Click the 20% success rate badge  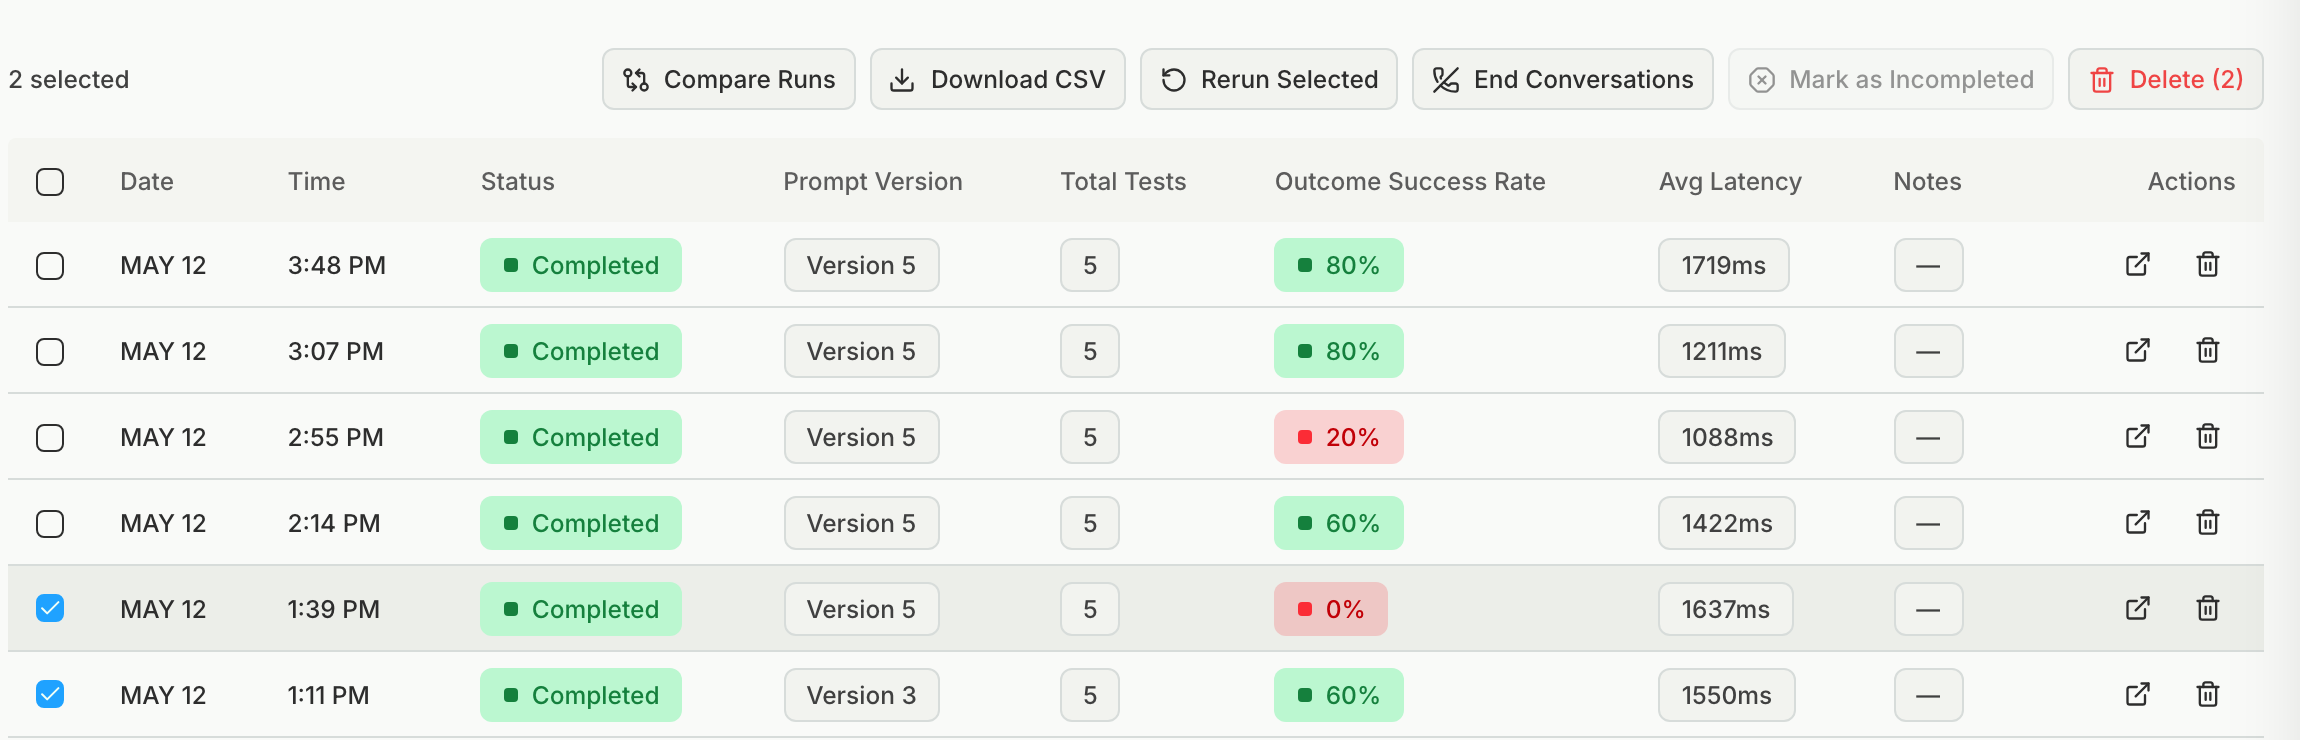(1339, 437)
